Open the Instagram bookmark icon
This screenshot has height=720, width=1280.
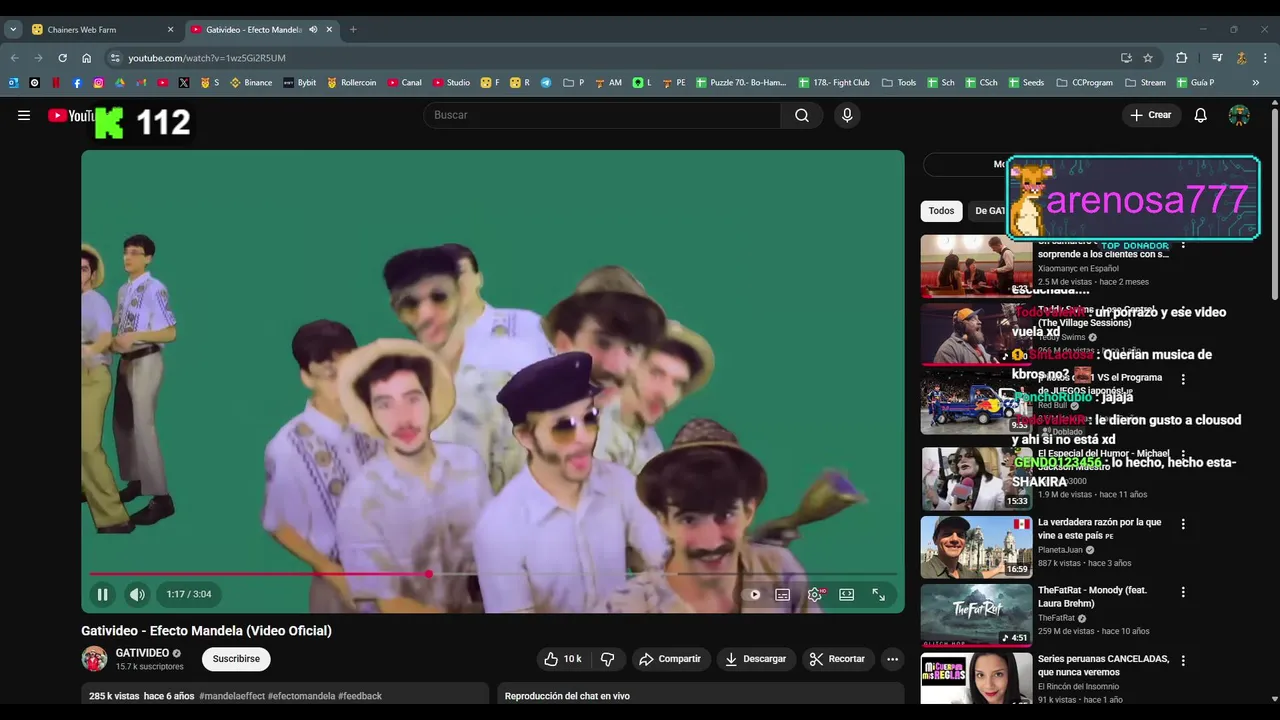[98, 83]
